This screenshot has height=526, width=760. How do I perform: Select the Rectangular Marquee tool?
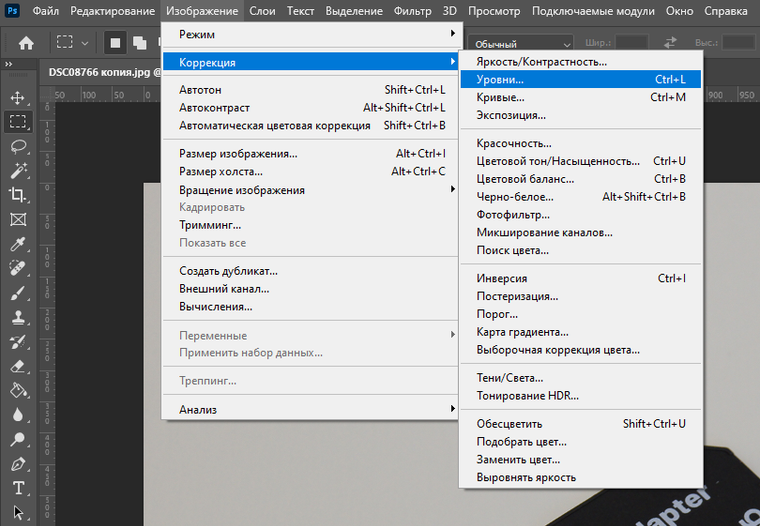pos(18,122)
